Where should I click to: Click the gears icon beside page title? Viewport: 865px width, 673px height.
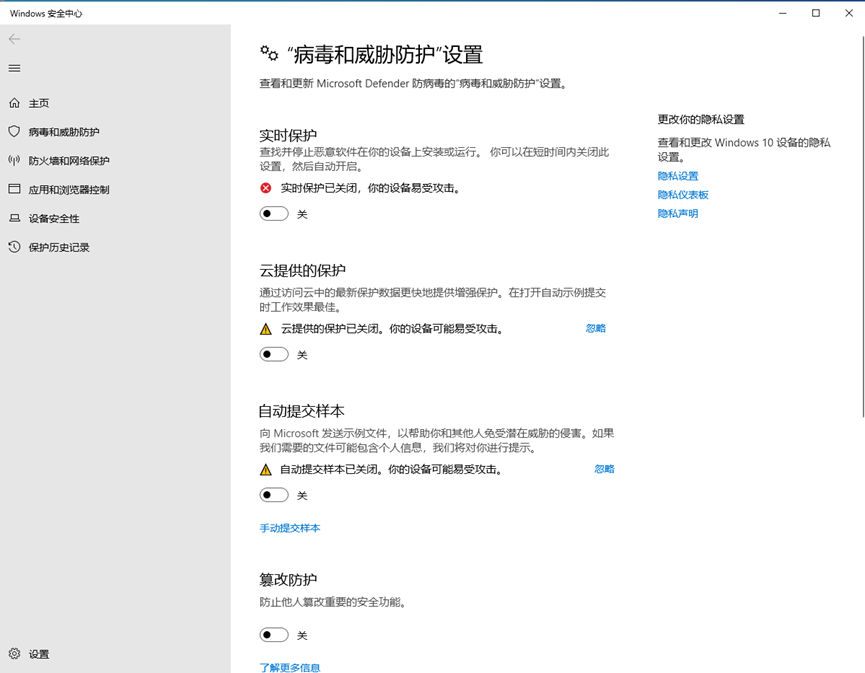269,54
